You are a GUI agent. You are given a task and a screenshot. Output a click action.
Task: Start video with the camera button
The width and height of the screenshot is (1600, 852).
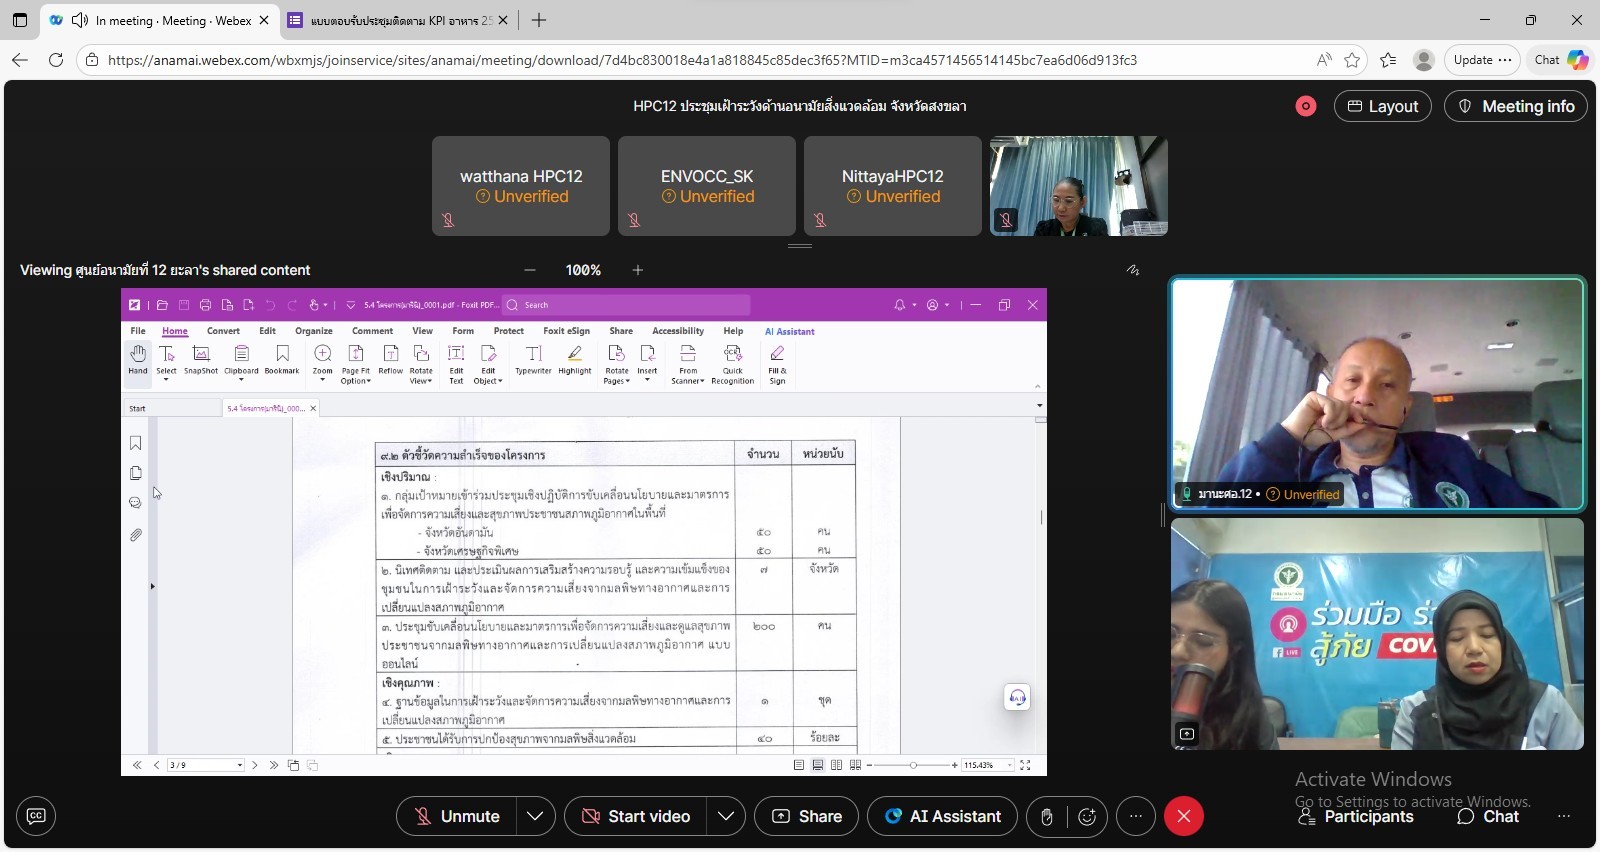click(636, 817)
